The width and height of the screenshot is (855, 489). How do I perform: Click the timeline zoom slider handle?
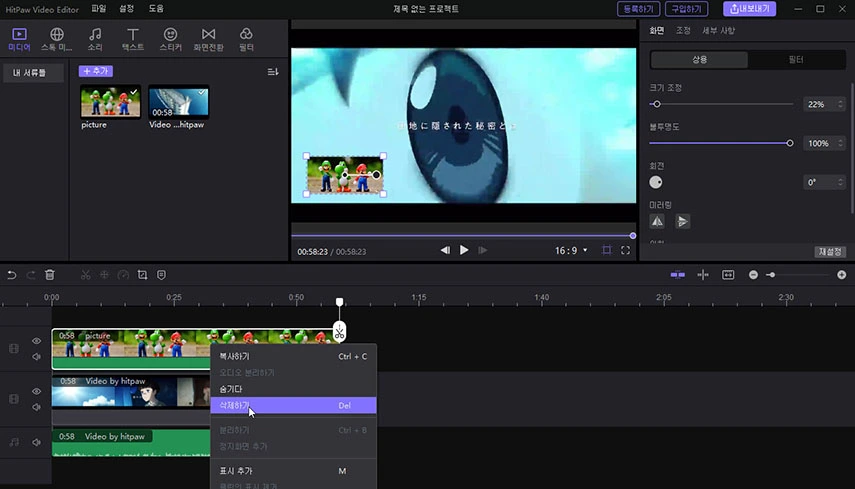771,275
